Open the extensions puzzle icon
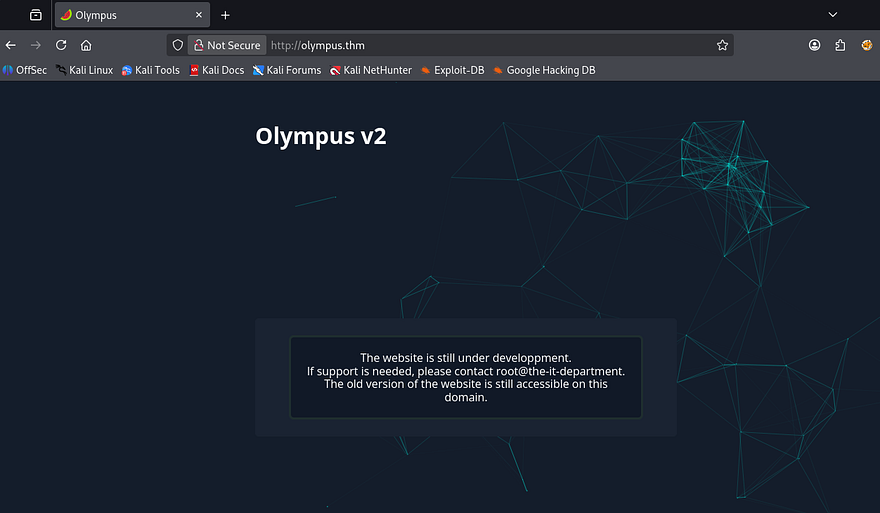 coord(840,45)
